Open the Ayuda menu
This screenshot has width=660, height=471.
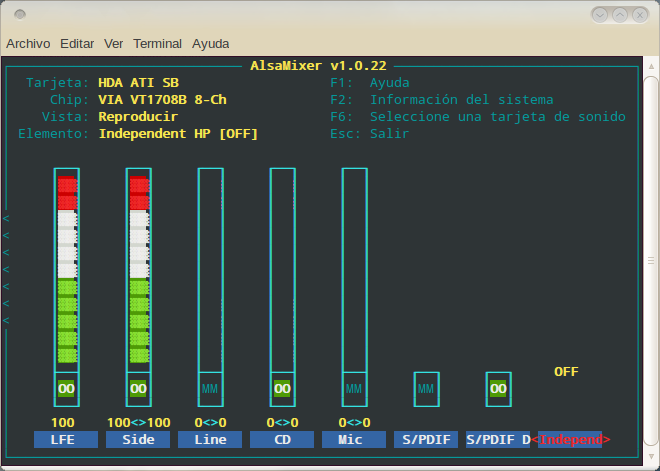point(210,44)
